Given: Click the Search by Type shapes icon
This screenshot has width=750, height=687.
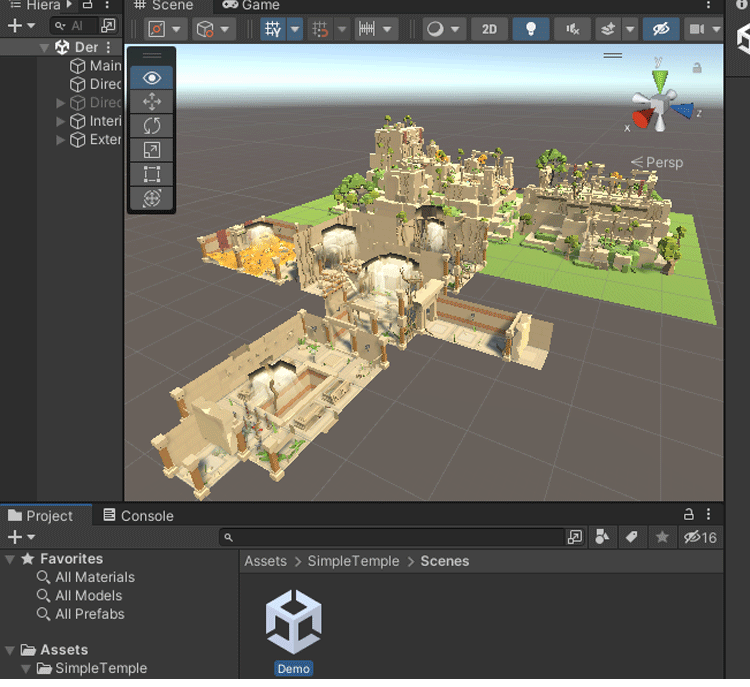Looking at the screenshot, I should click(x=602, y=537).
